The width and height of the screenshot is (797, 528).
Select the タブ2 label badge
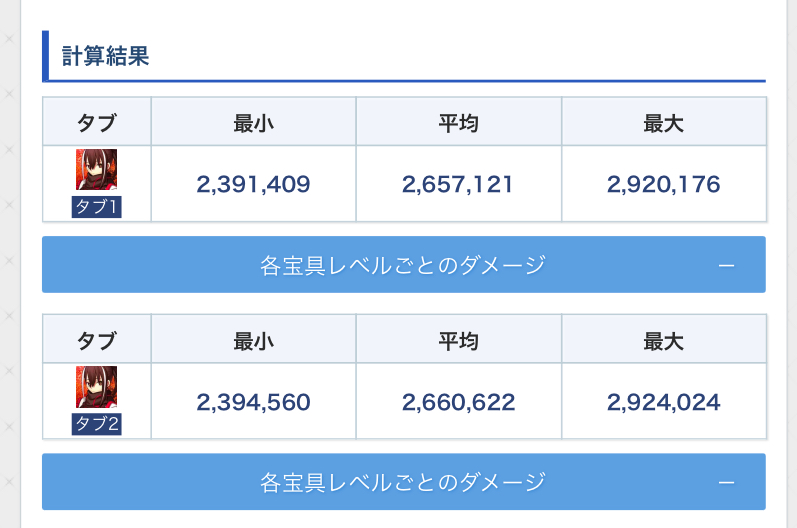coord(96,424)
